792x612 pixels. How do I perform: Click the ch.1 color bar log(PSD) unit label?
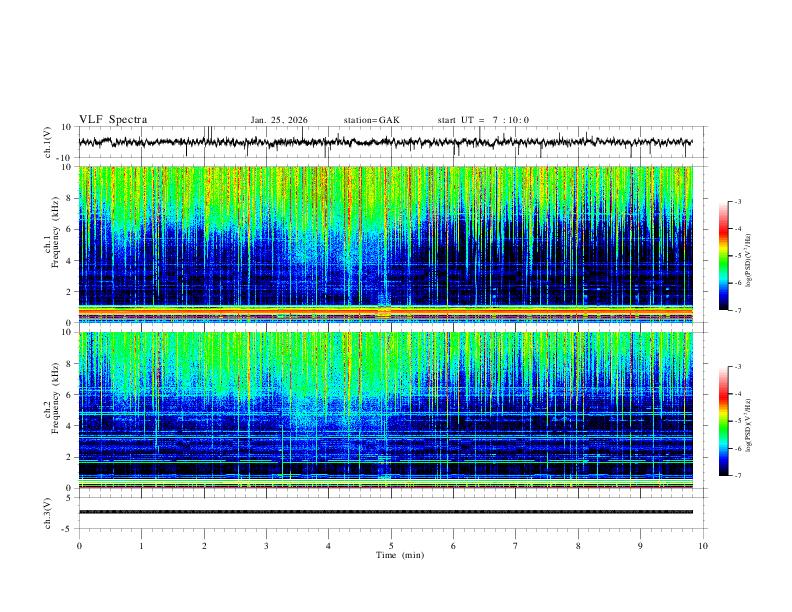tap(748, 261)
